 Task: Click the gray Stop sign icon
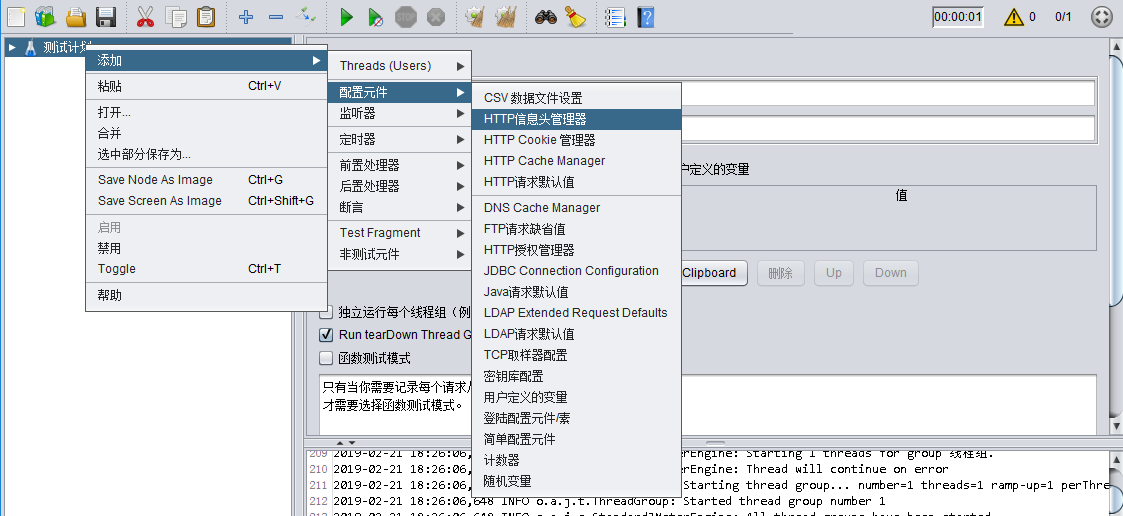[406, 16]
